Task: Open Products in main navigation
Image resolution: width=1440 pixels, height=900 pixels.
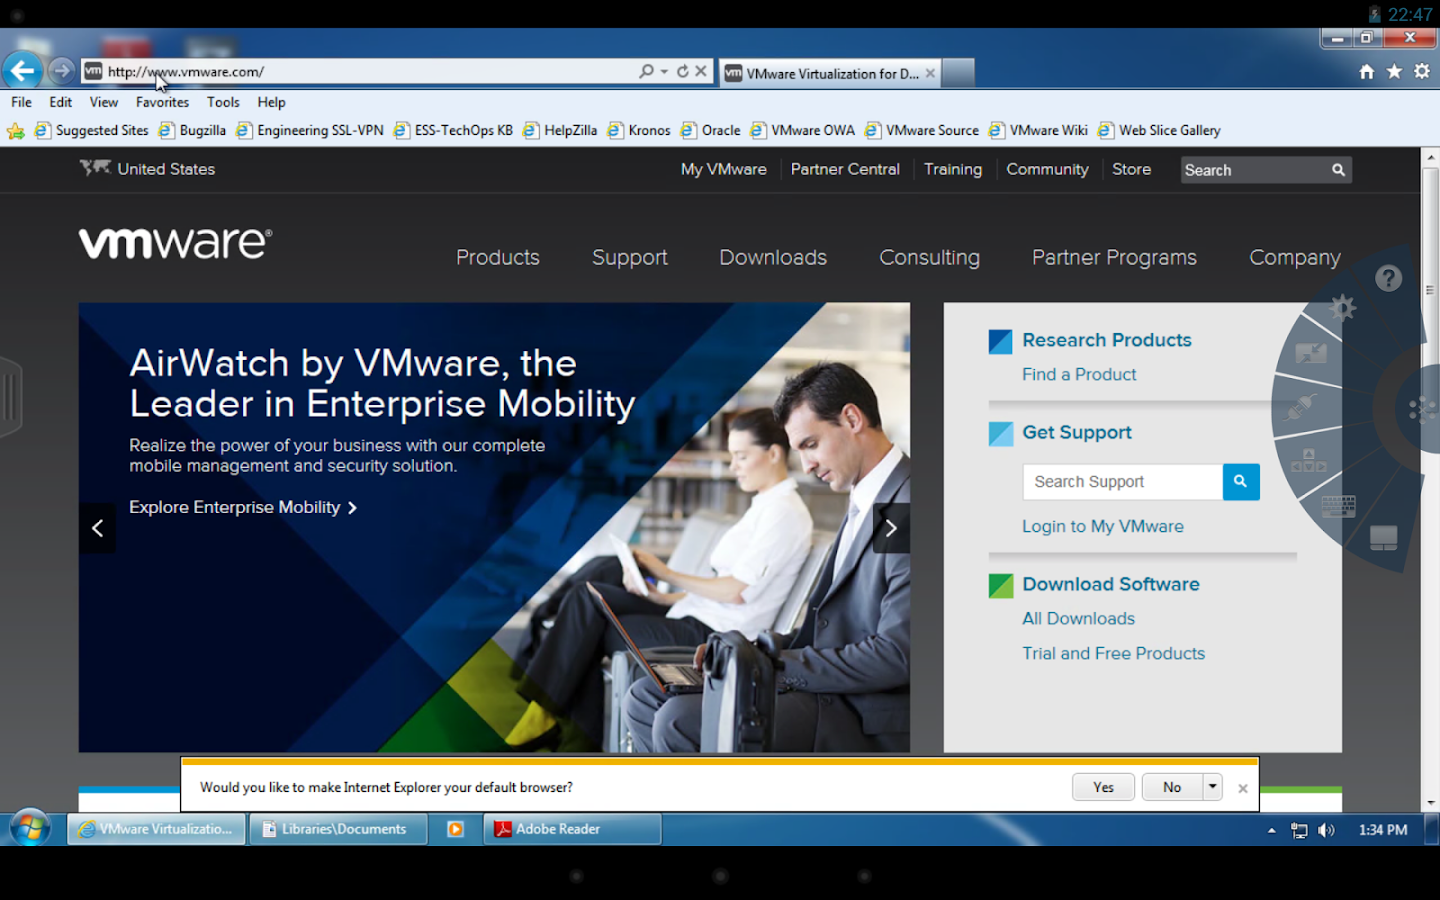Action: (x=497, y=257)
